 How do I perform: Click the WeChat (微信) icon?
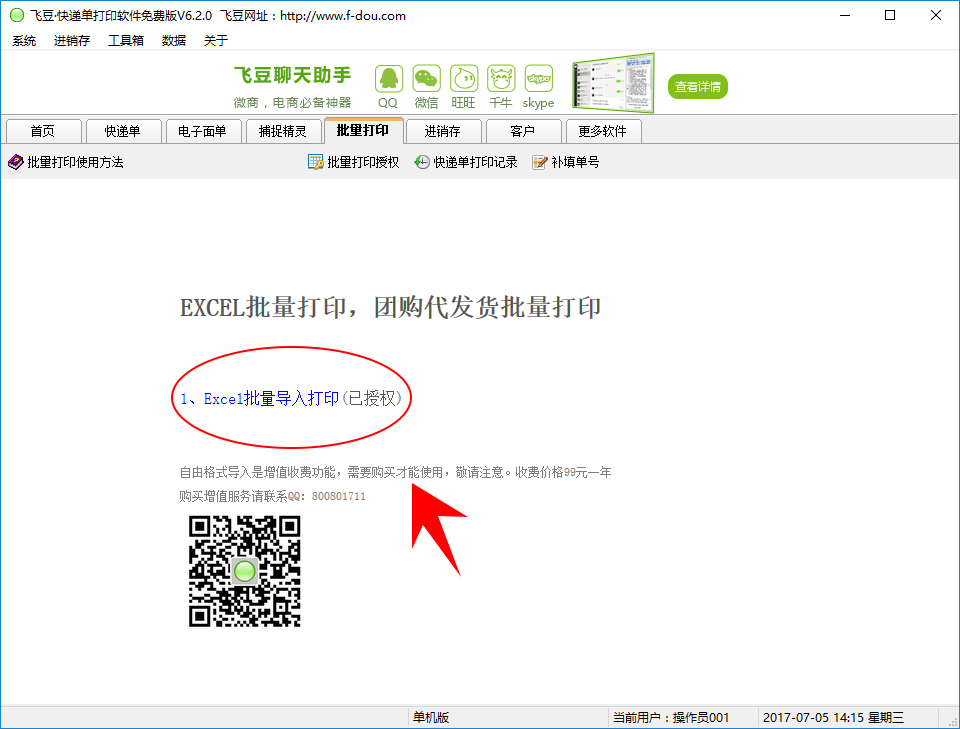pyautogui.click(x=427, y=79)
